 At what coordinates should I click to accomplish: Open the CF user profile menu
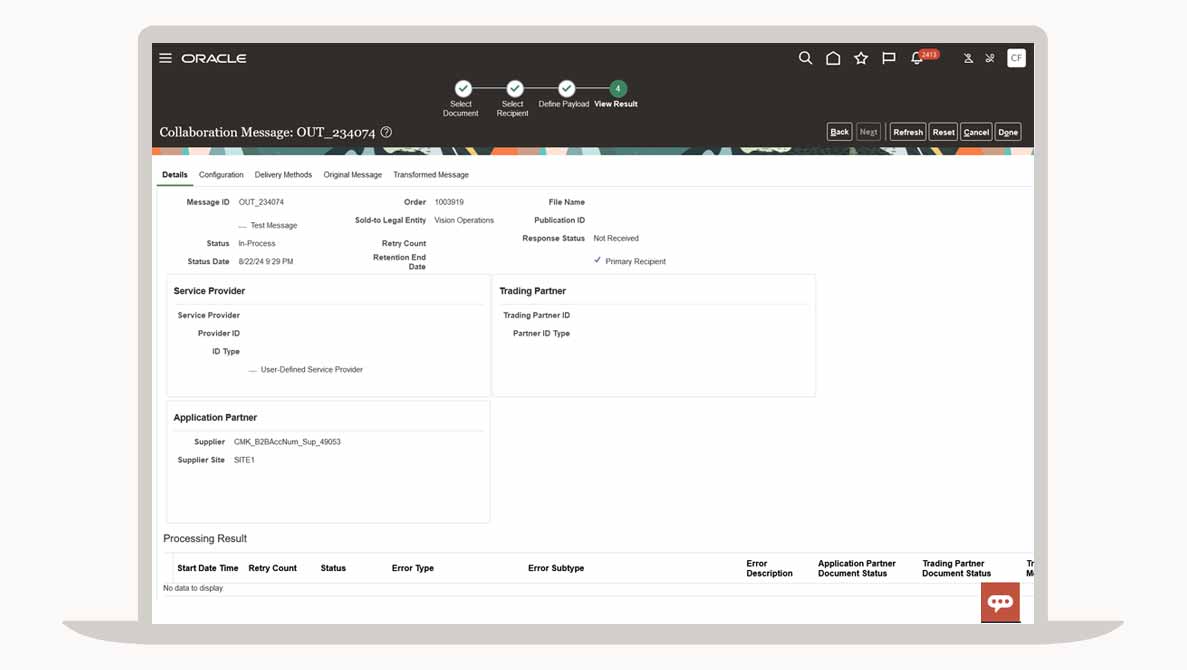1016,58
